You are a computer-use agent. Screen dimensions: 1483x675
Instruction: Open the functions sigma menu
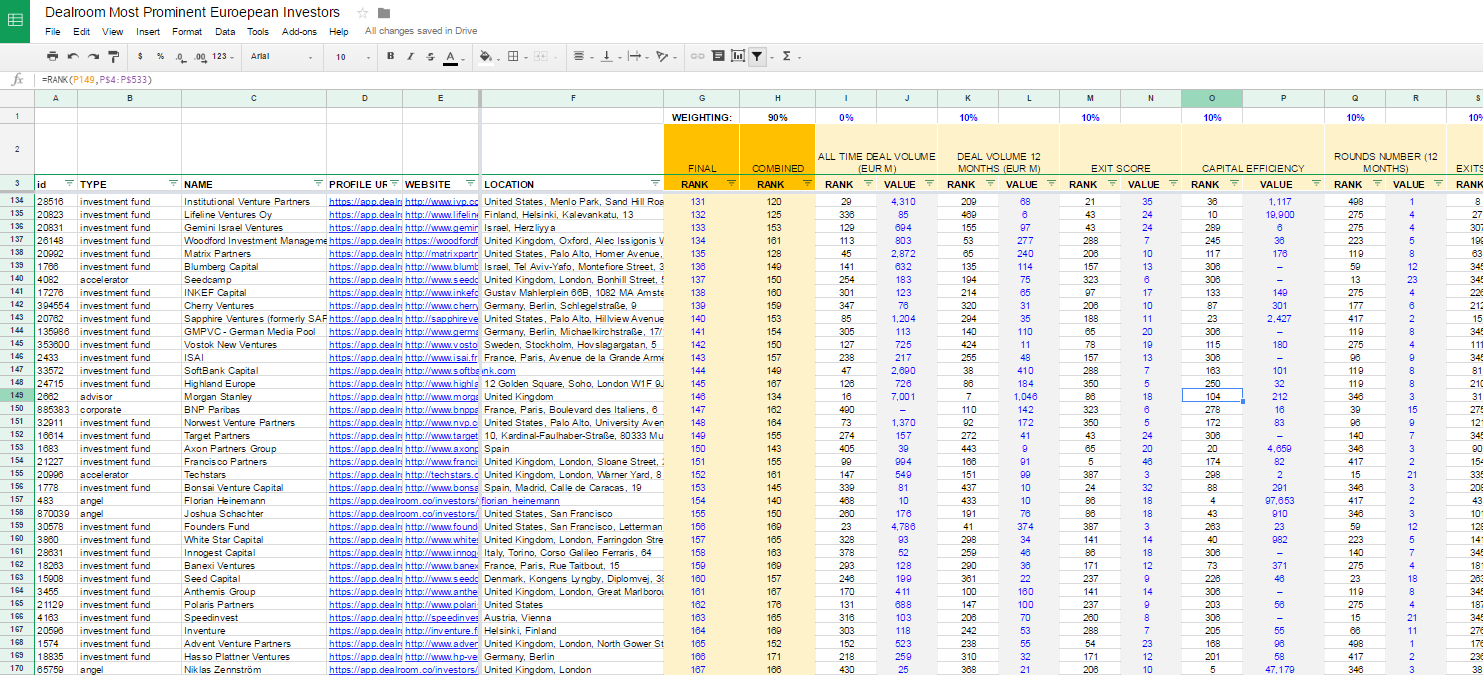click(790, 57)
